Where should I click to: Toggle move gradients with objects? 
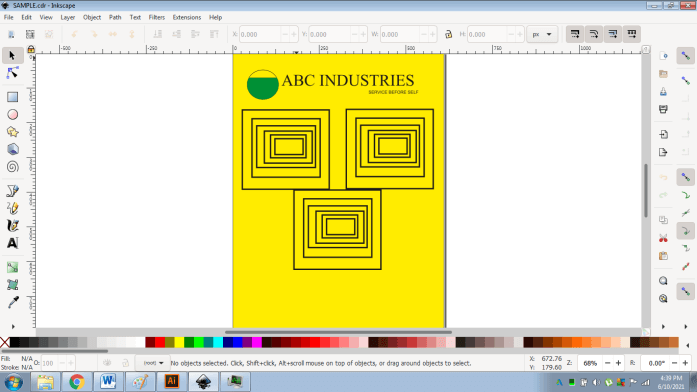tap(613, 34)
